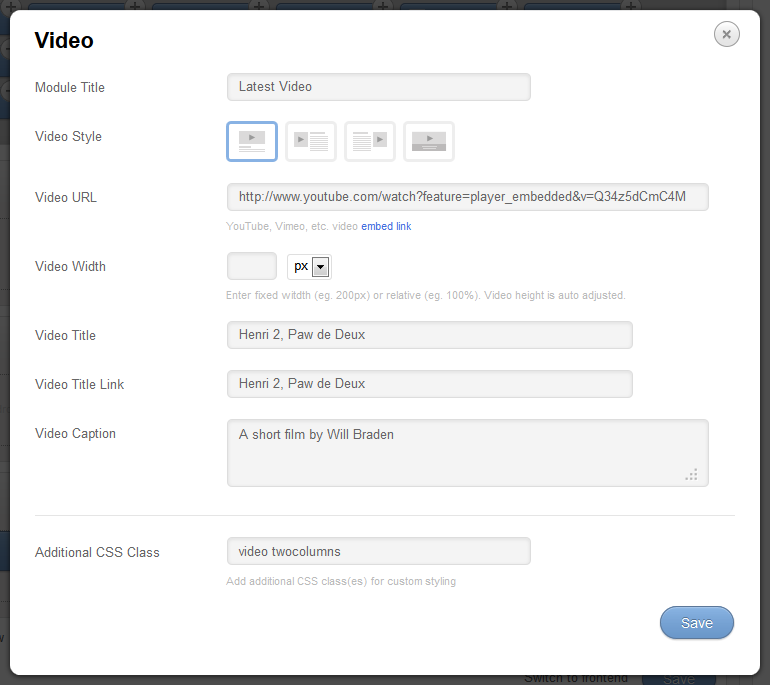
Task: Click the Video Caption resize handle
Action: coord(691,475)
